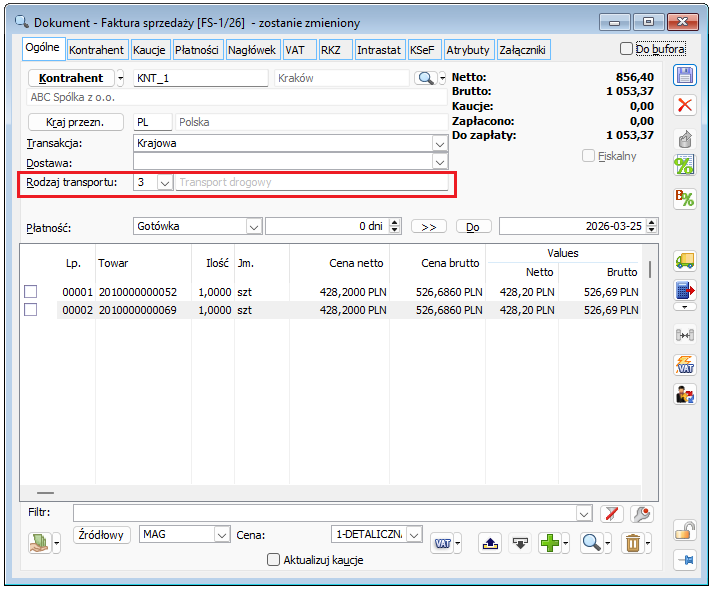The width and height of the screenshot is (712, 591).
Task: Toggle the Do bufora checkbox
Action: (627, 49)
